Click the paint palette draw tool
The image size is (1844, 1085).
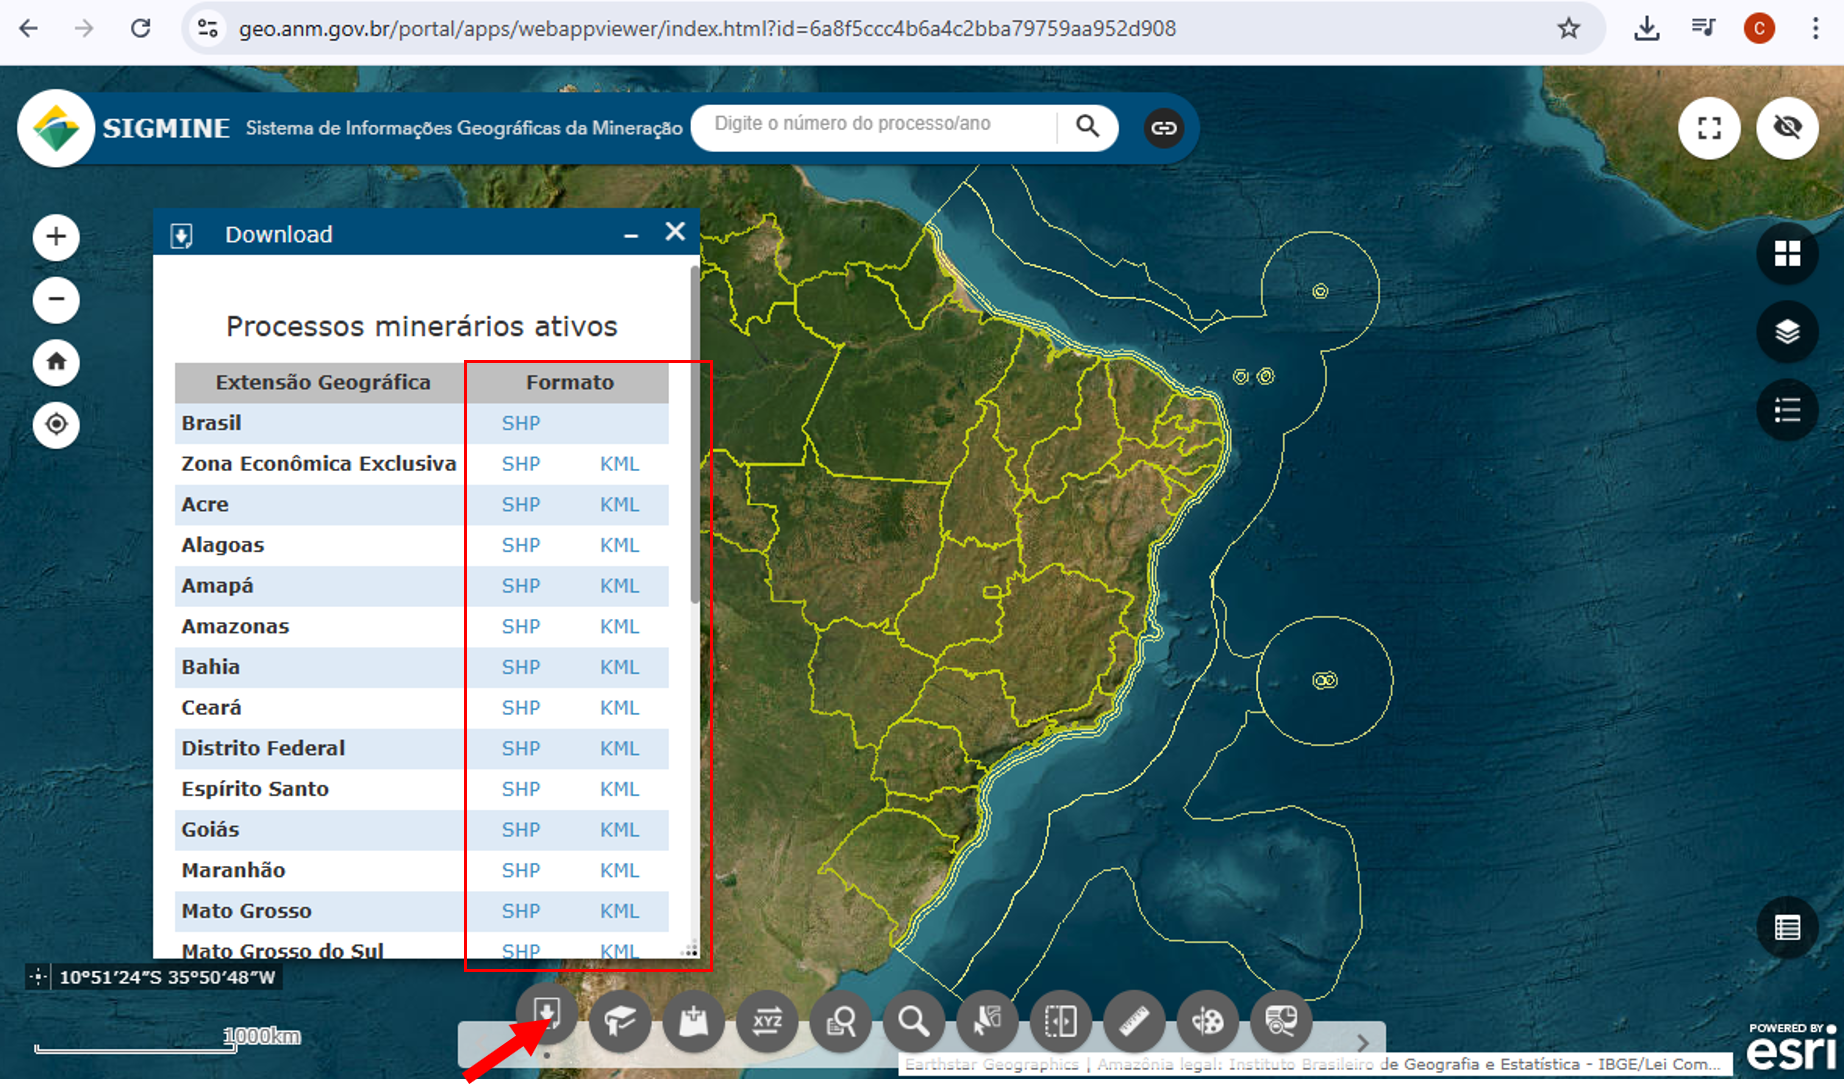point(1207,1021)
